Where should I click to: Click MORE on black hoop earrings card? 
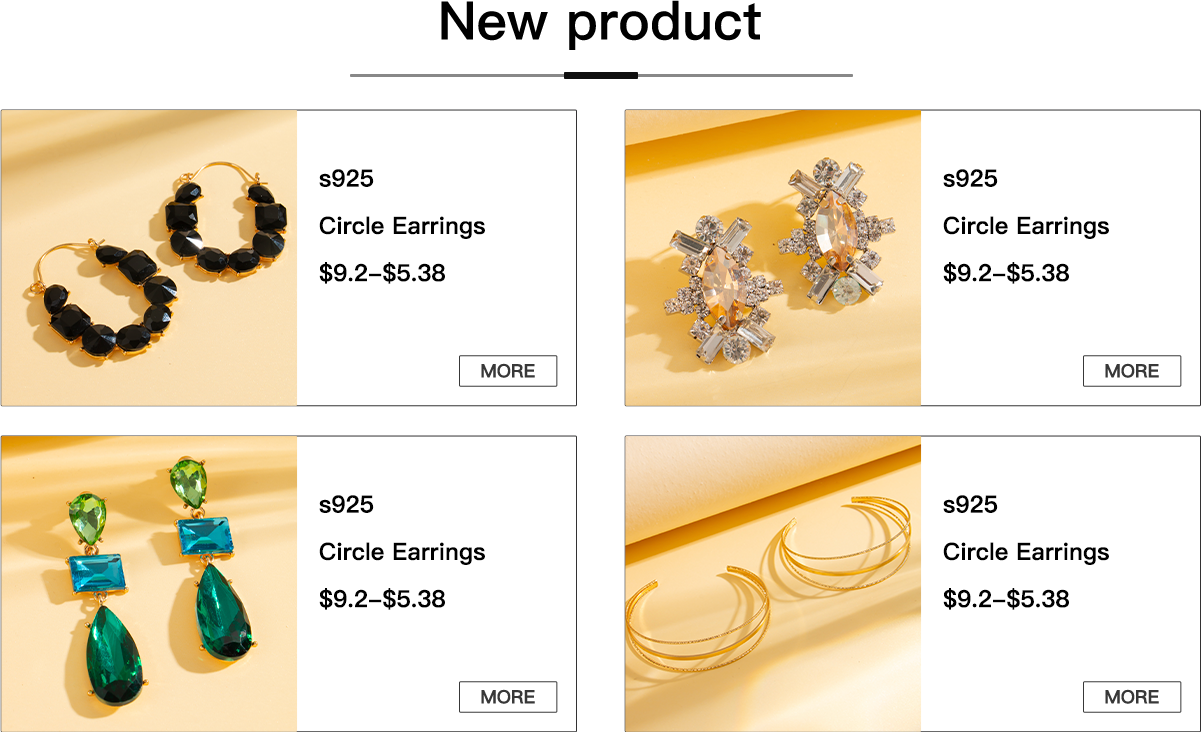coord(508,371)
